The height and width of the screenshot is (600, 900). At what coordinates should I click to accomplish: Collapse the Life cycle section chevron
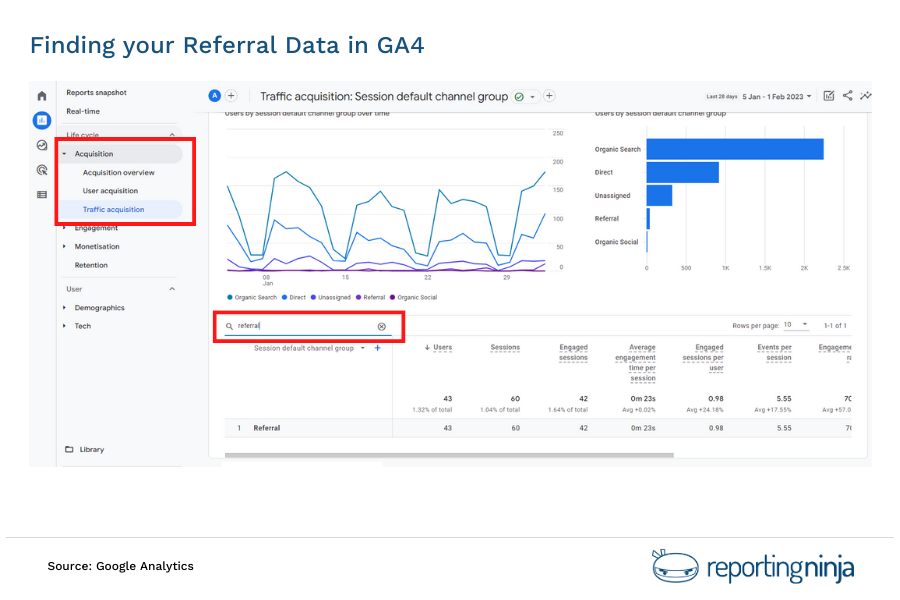click(172, 134)
